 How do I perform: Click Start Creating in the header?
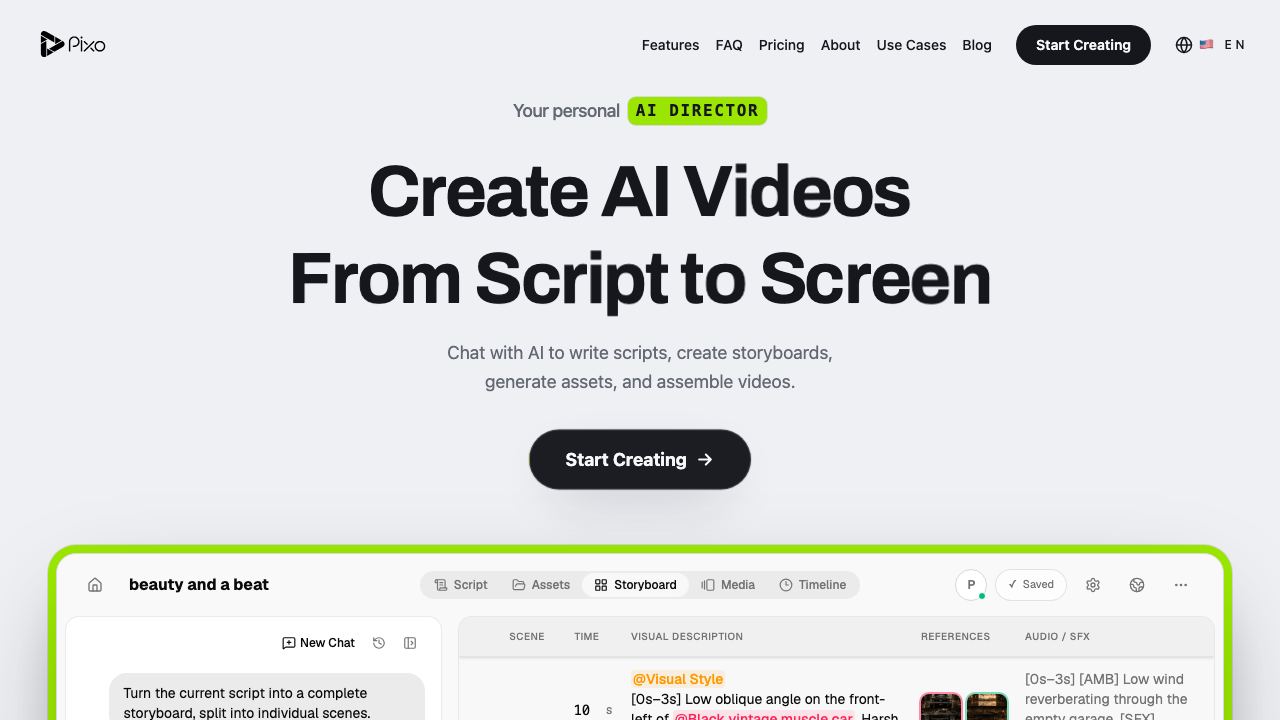(1083, 45)
